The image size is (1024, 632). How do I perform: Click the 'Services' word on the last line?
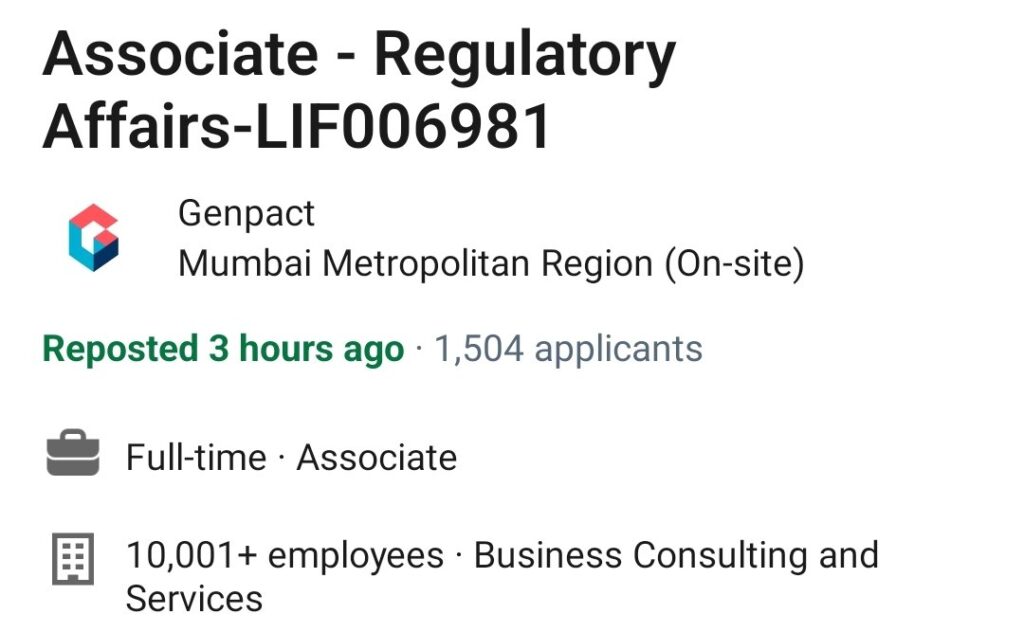(x=194, y=599)
